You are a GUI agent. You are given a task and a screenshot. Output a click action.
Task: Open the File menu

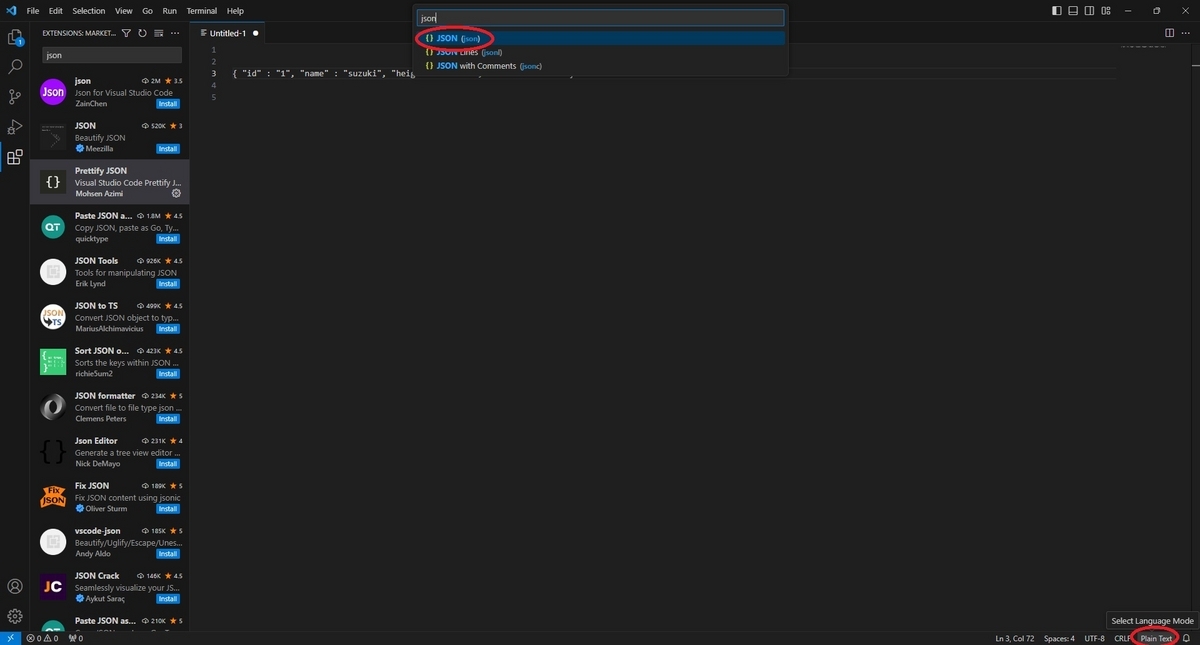pyautogui.click(x=33, y=10)
